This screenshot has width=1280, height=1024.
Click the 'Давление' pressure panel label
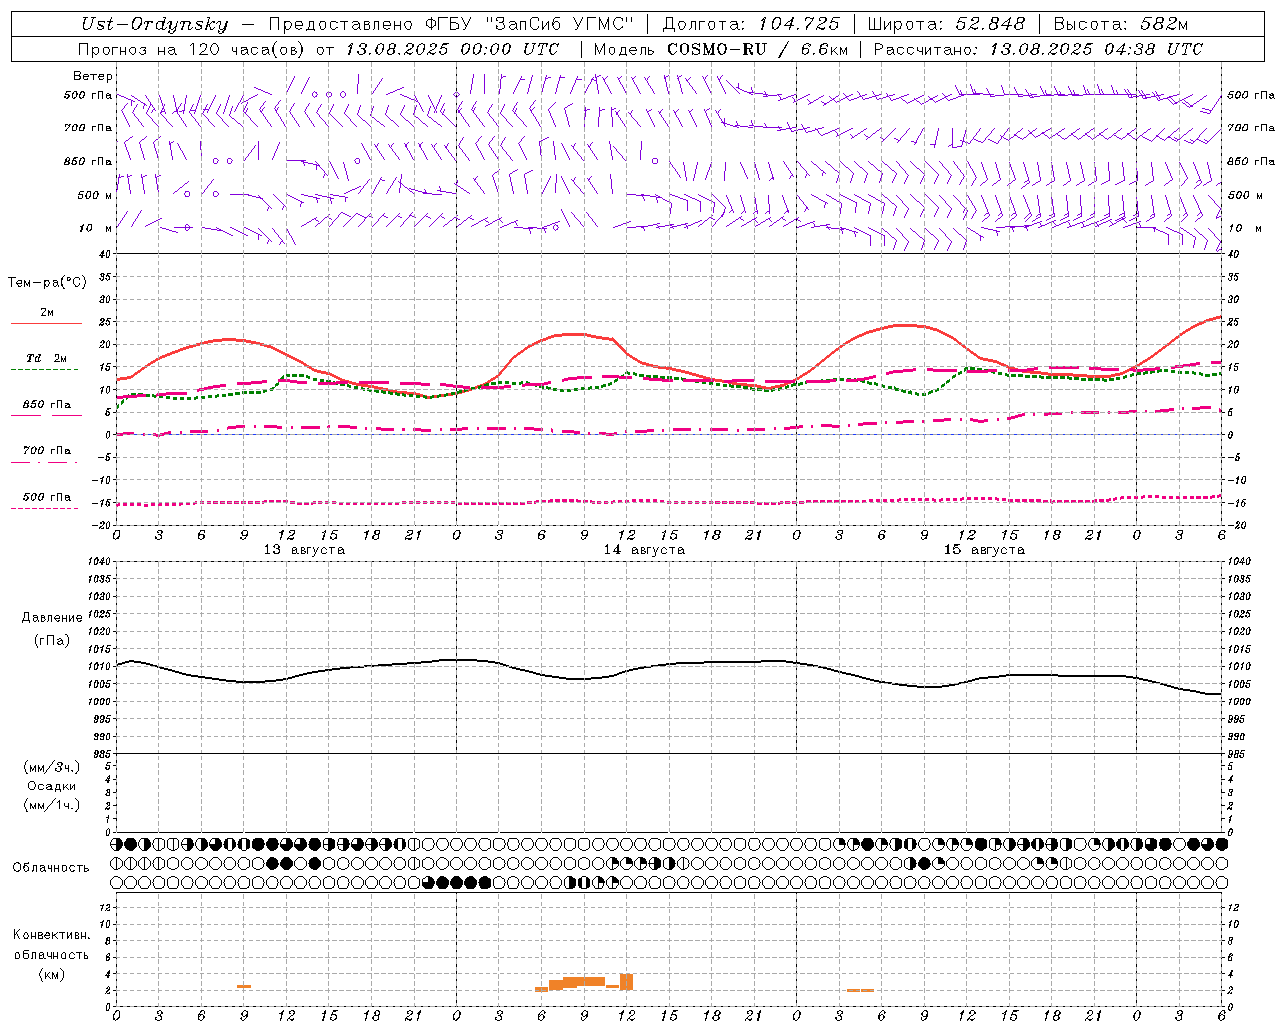click(x=52, y=618)
